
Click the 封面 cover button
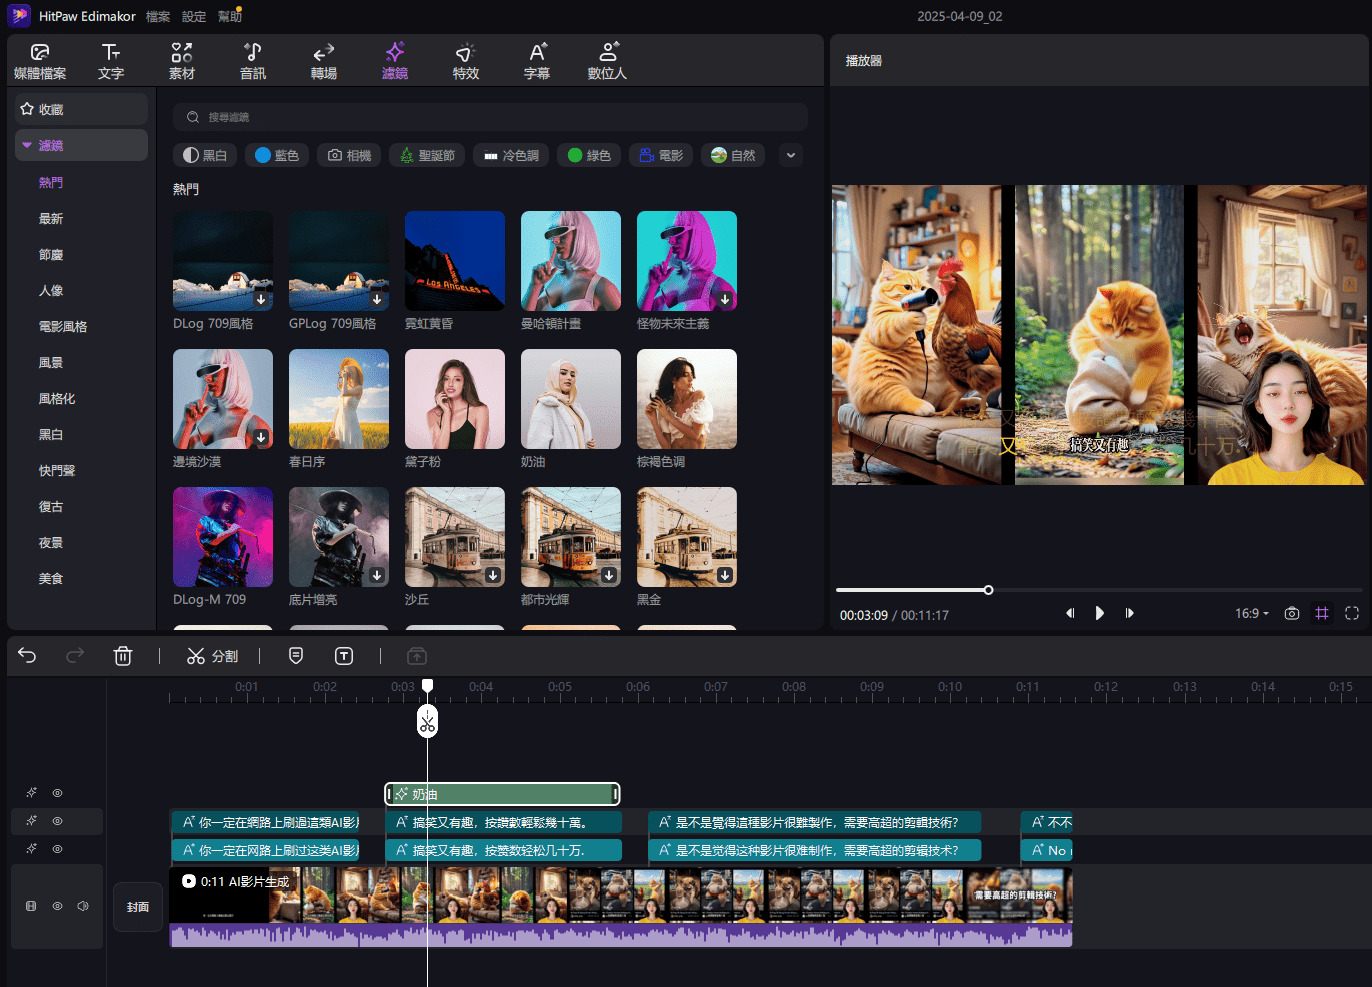(138, 907)
